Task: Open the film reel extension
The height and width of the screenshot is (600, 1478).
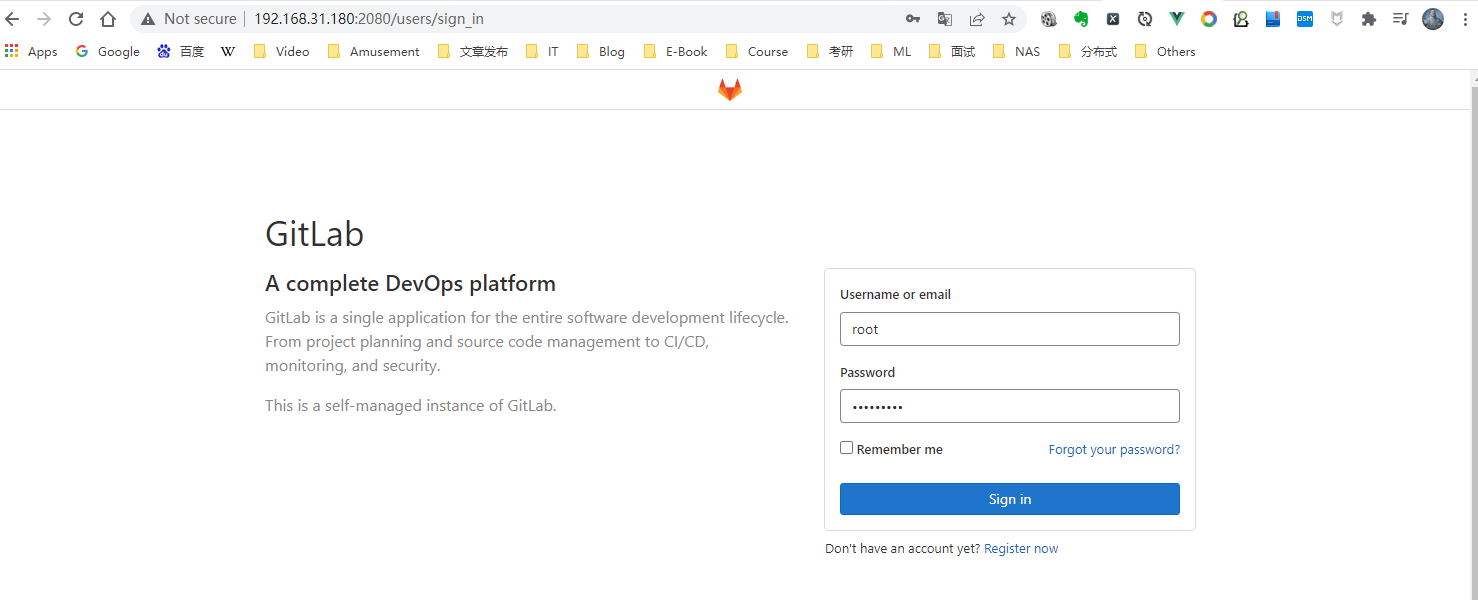Action: (1049, 19)
